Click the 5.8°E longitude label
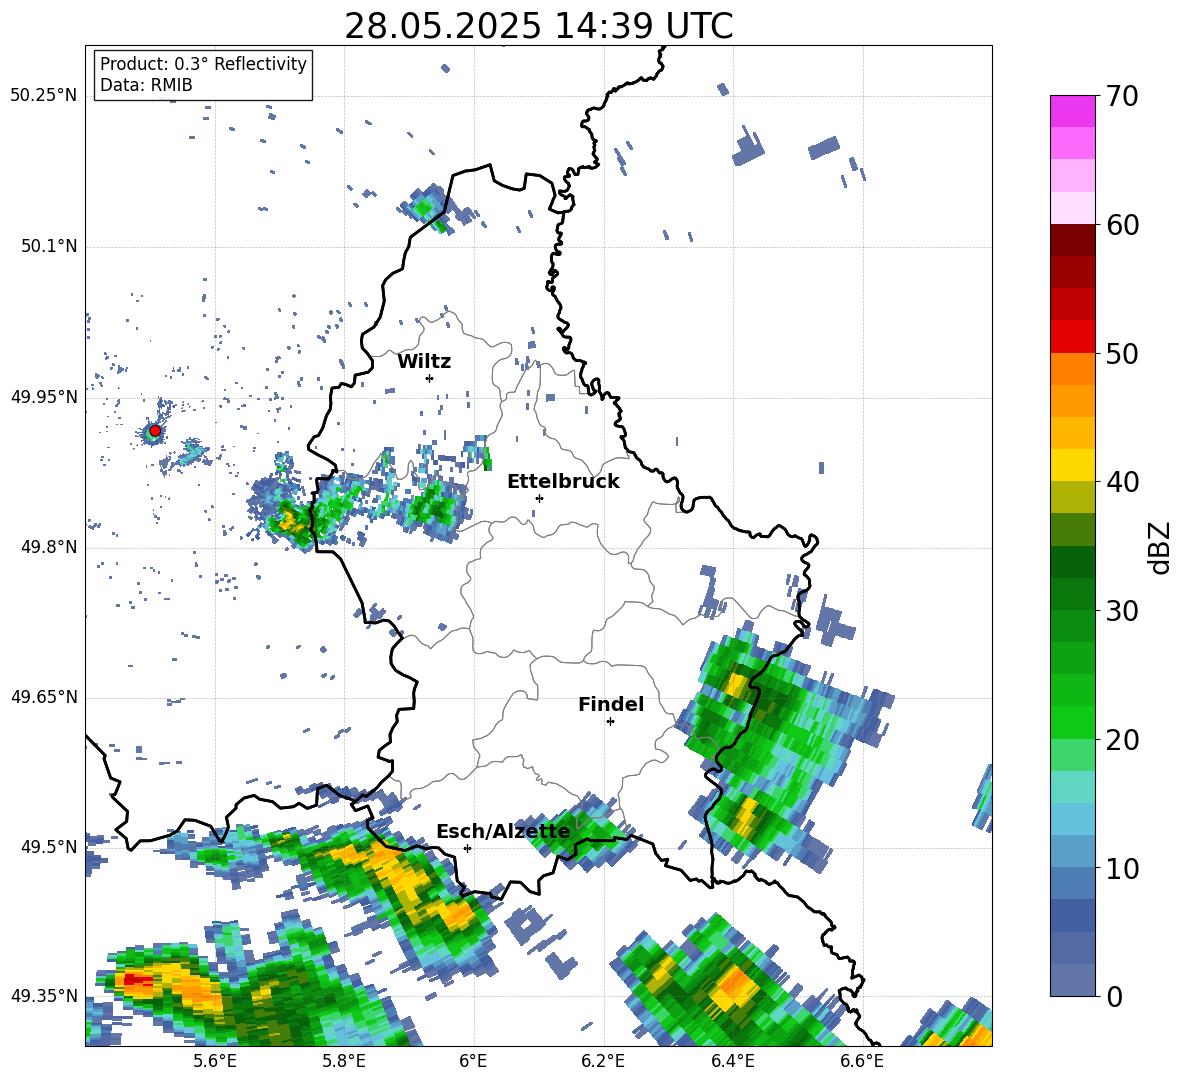Viewport: 1184px width, 1081px height. [x=344, y=1061]
